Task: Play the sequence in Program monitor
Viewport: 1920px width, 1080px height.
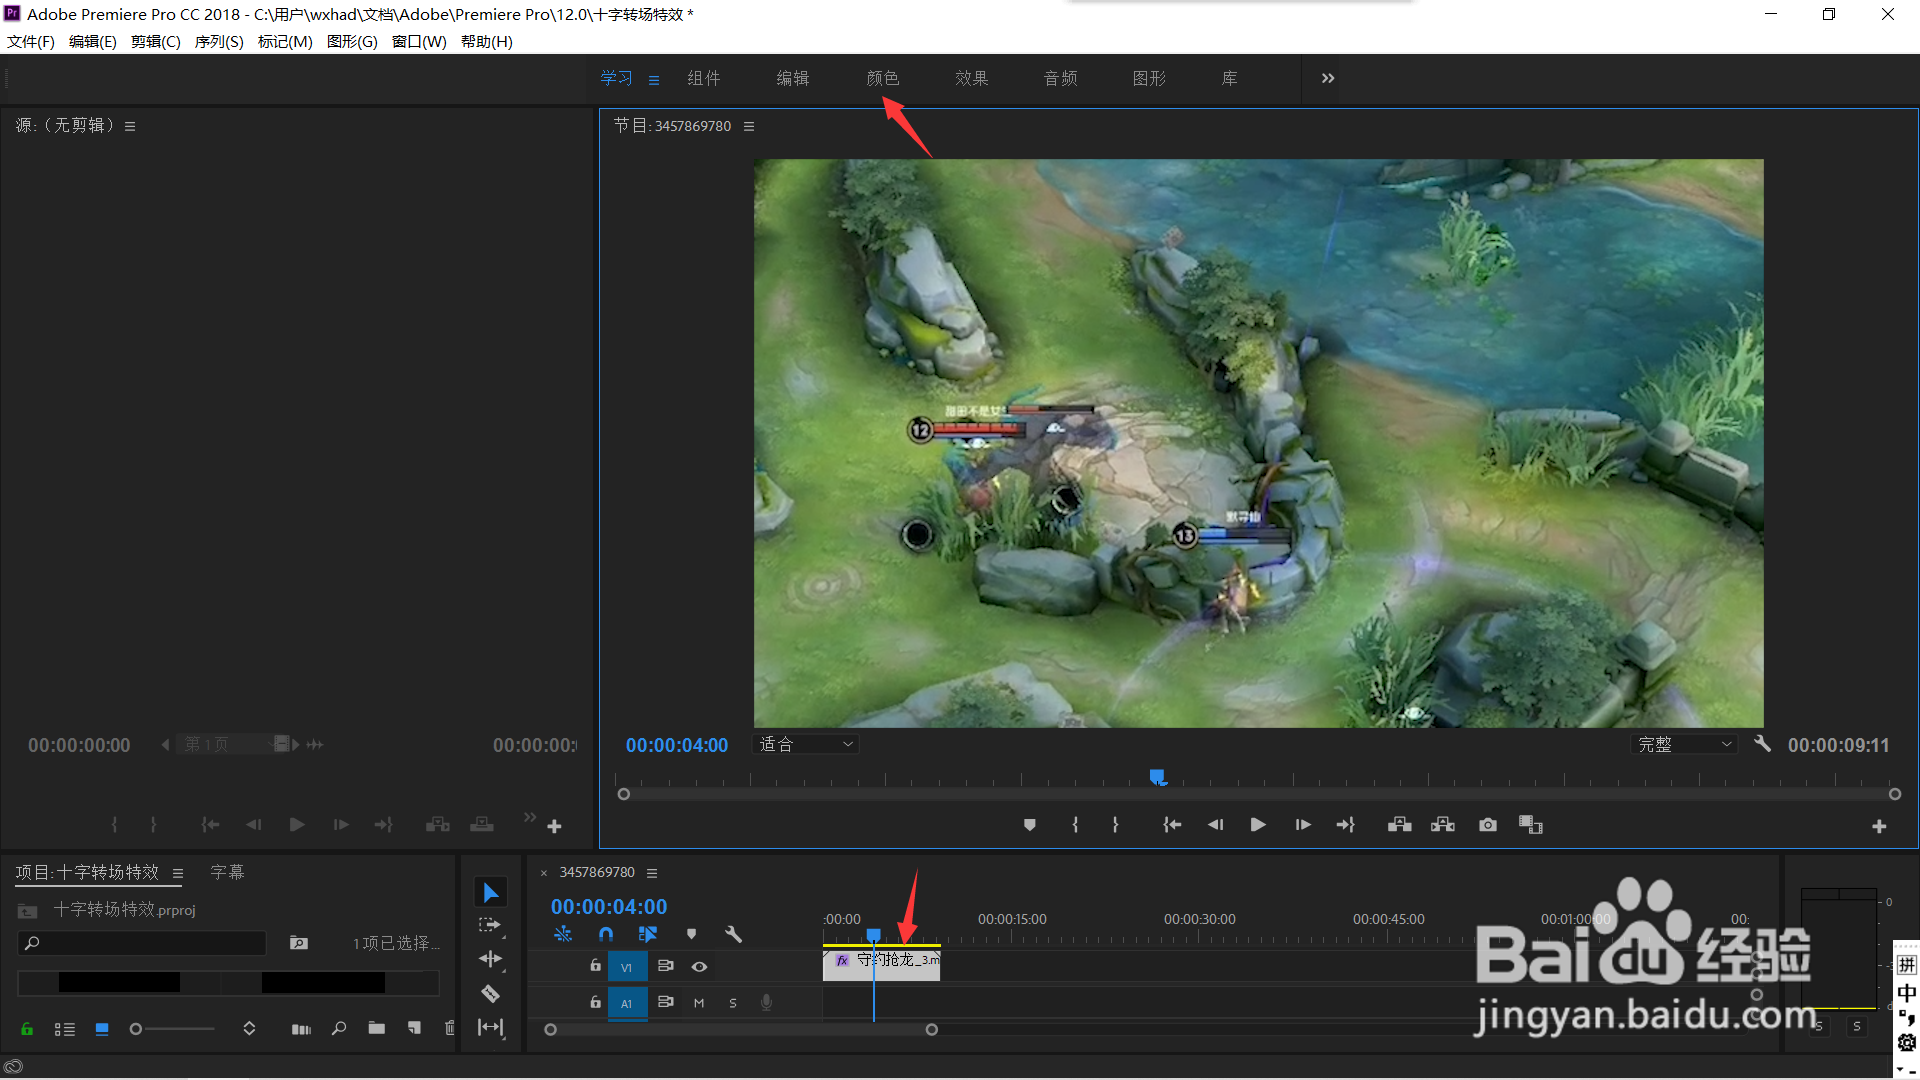Action: 1258,825
